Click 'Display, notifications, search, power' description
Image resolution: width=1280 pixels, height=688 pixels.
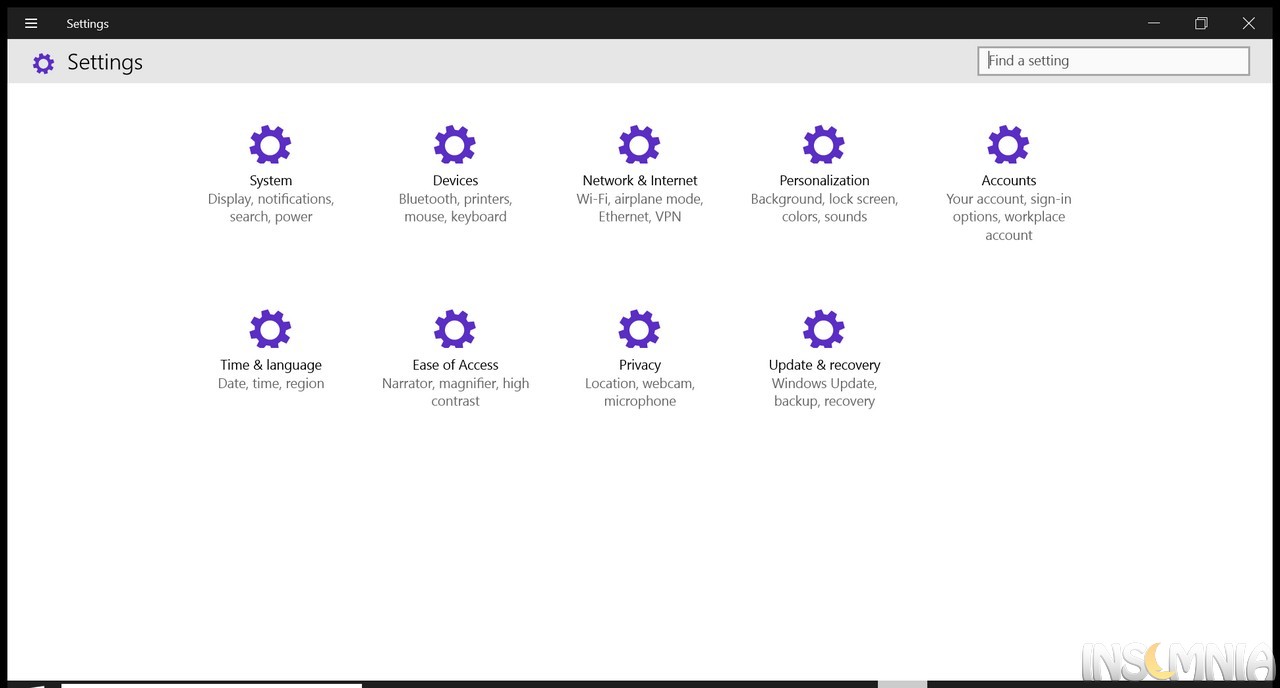271,208
